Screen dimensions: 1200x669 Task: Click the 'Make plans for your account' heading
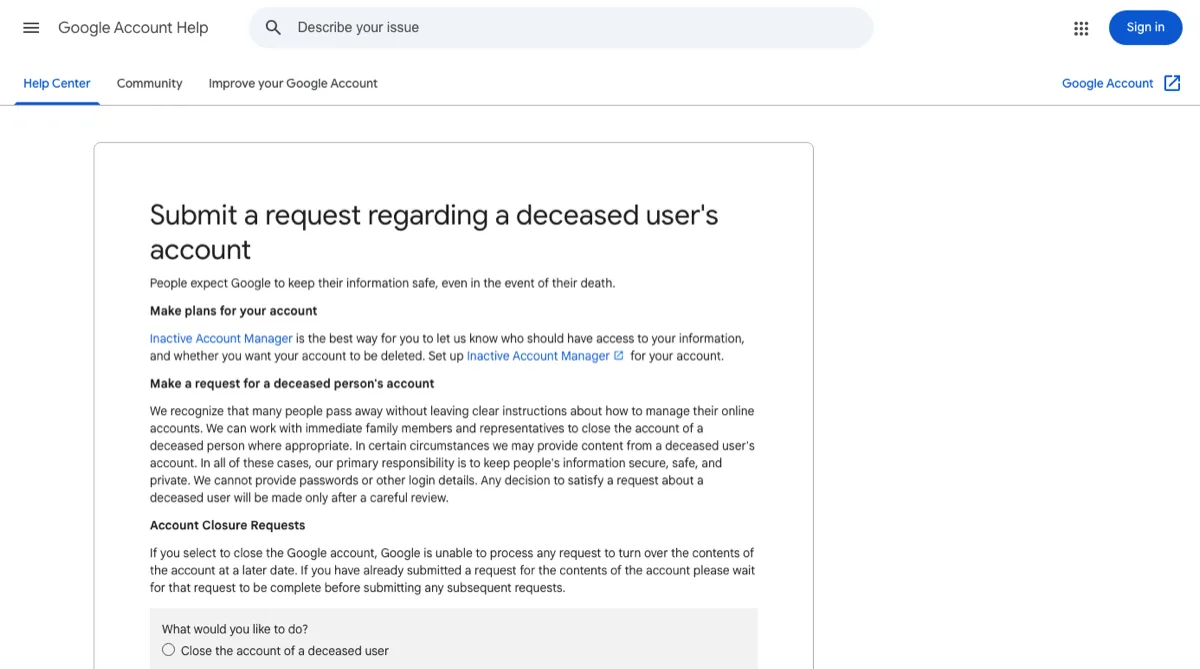pos(234,311)
